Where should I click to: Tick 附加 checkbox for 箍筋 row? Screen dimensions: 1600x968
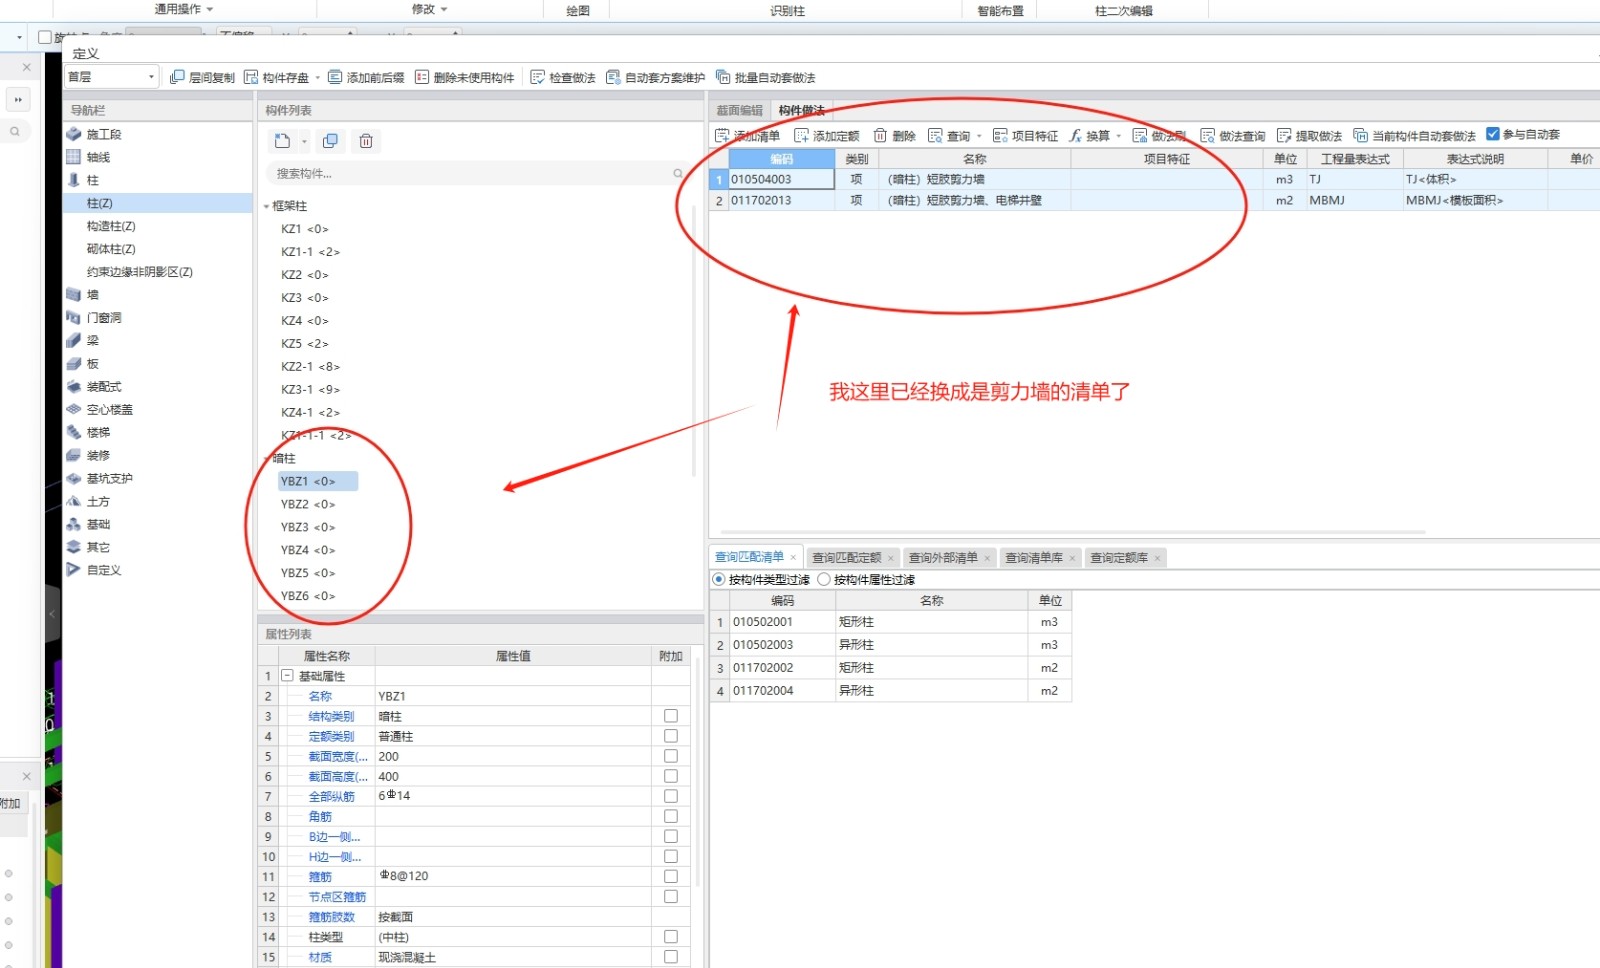[671, 876]
